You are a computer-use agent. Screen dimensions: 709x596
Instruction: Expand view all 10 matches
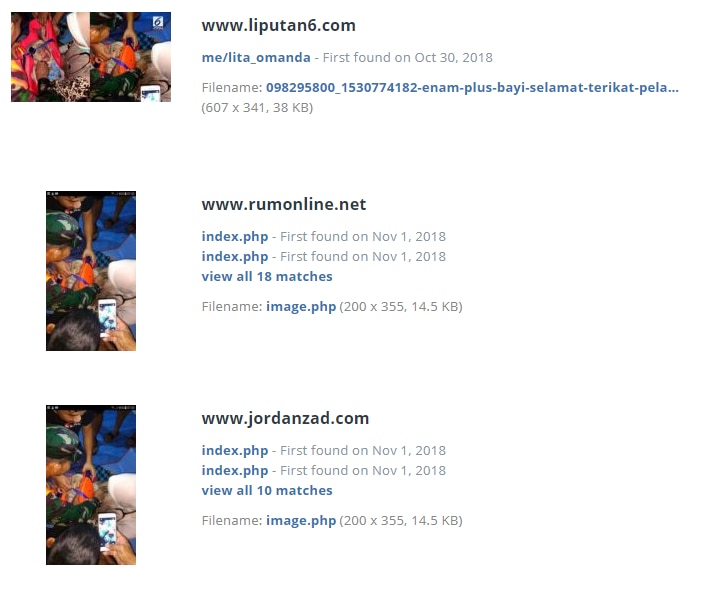point(267,490)
